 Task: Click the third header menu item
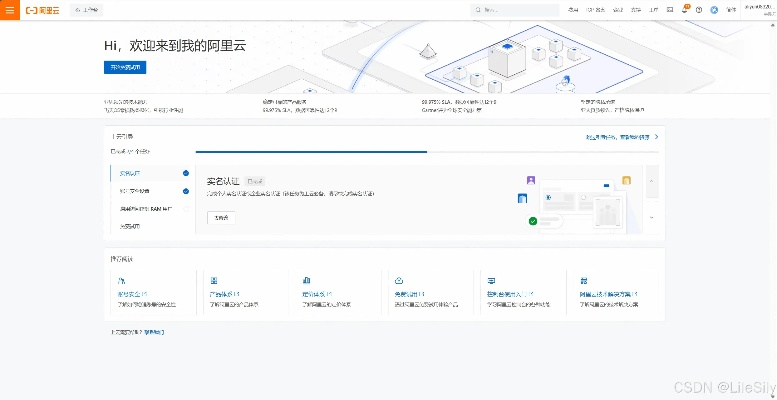pyautogui.click(x=617, y=10)
